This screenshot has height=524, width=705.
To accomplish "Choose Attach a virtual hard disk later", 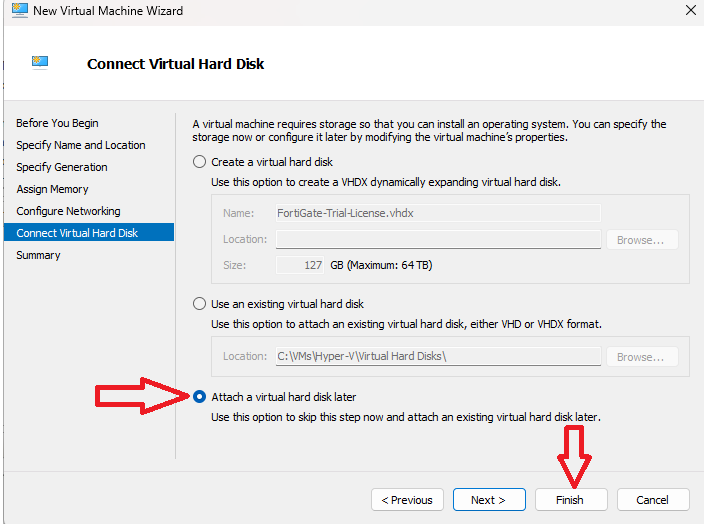I will [200, 397].
